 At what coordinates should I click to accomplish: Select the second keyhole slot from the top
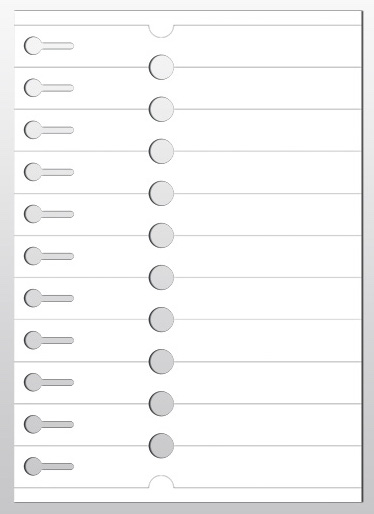49,88
